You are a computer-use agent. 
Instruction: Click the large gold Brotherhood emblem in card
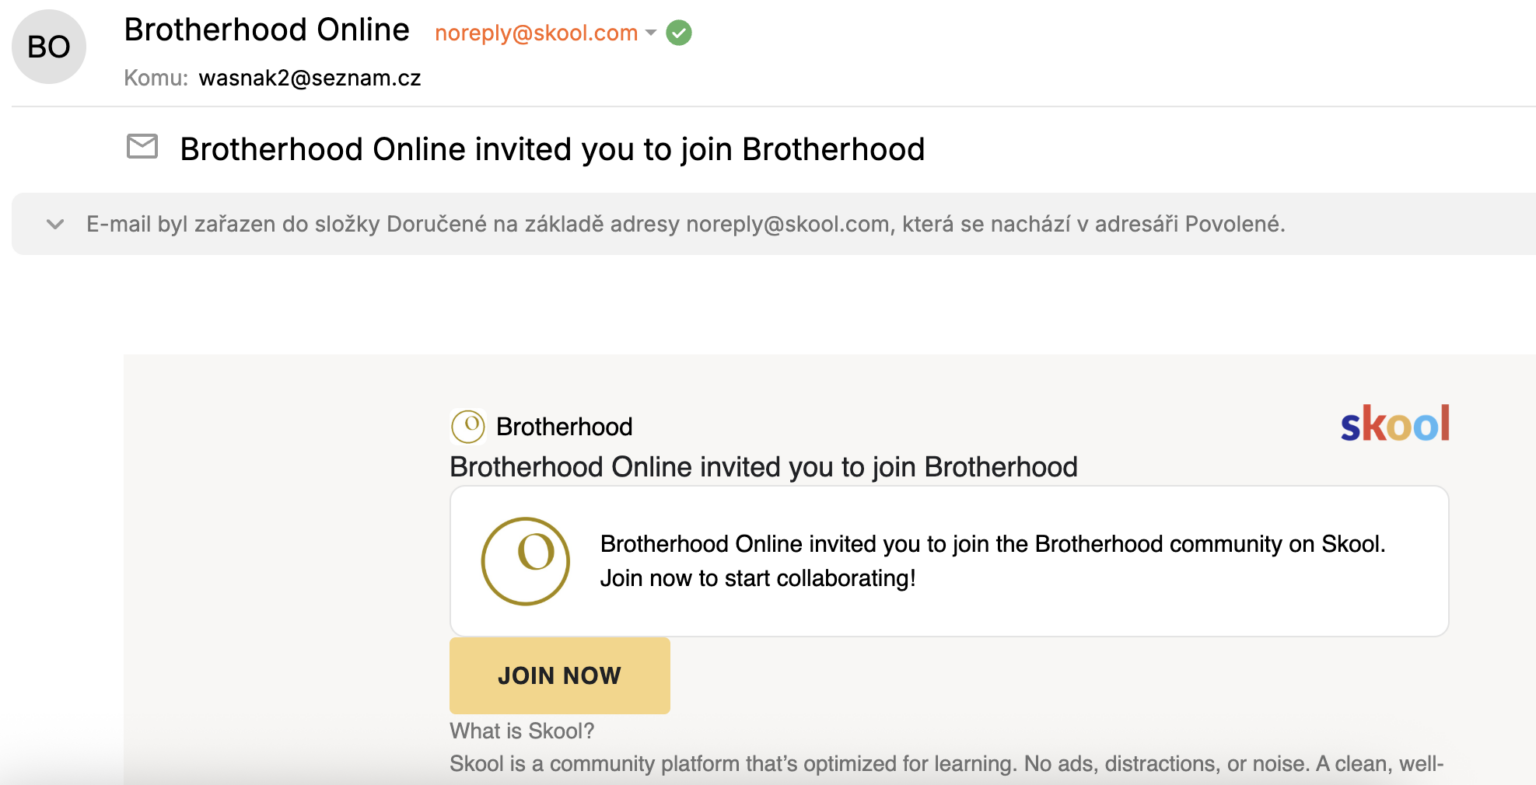pos(526,560)
